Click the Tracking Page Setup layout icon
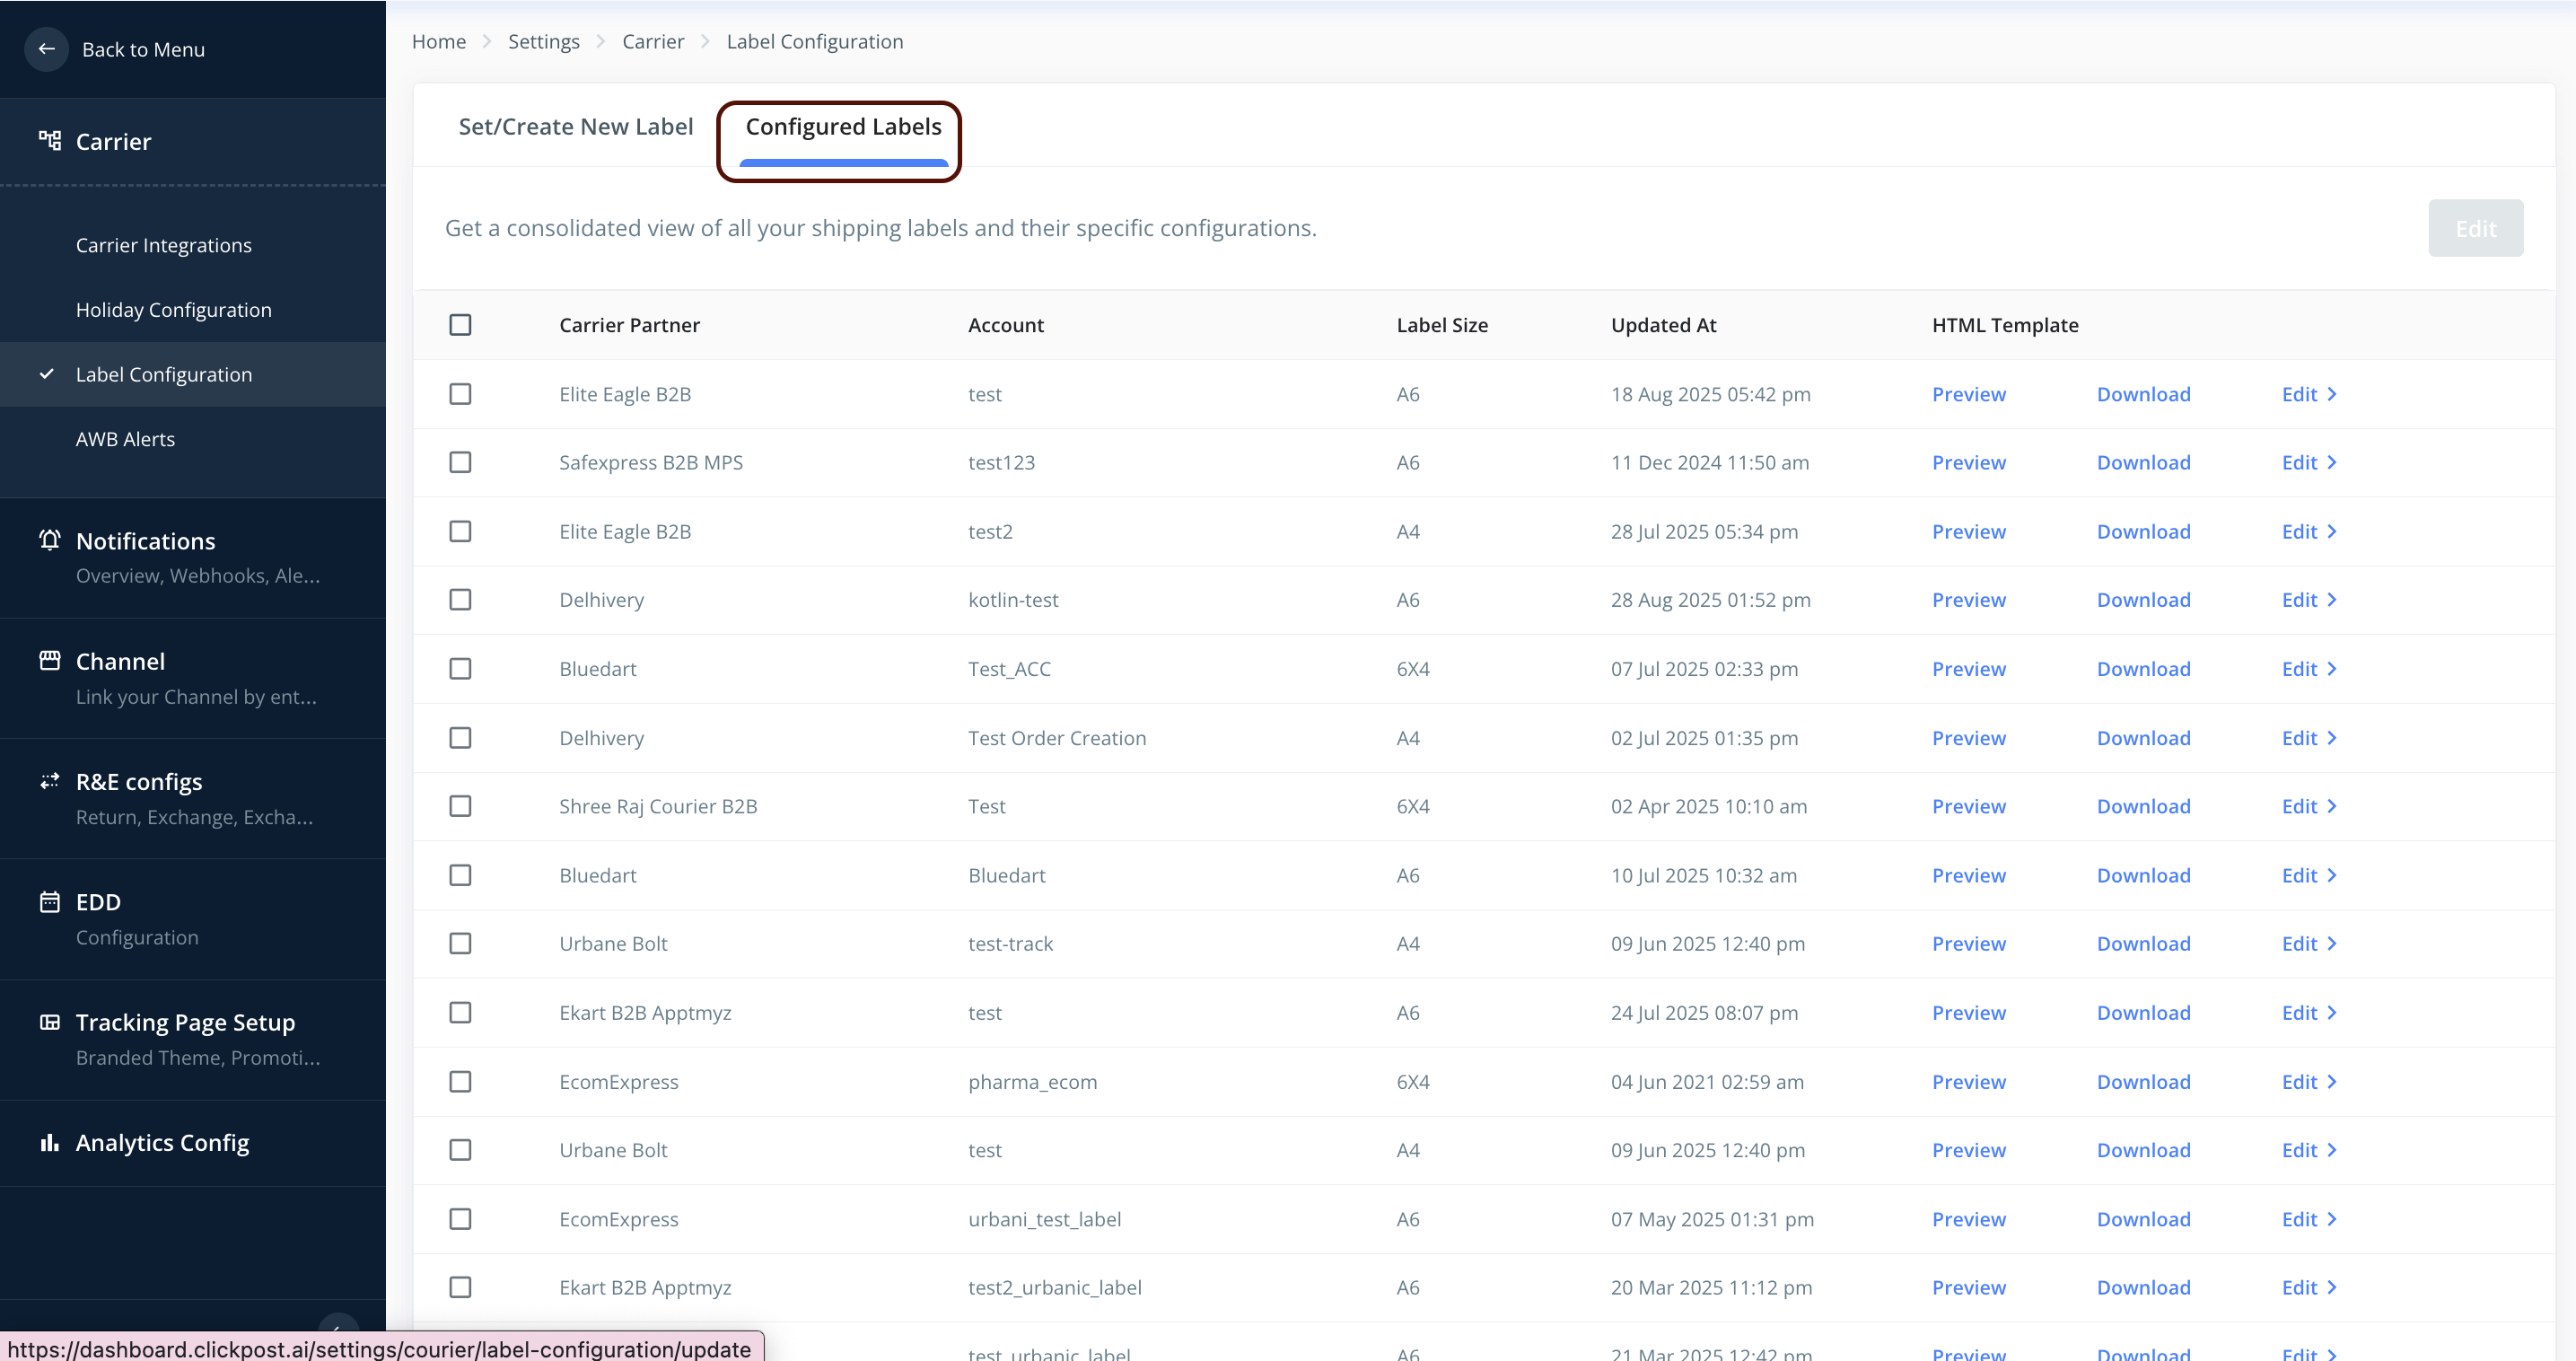The height and width of the screenshot is (1361, 2576). point(49,1021)
